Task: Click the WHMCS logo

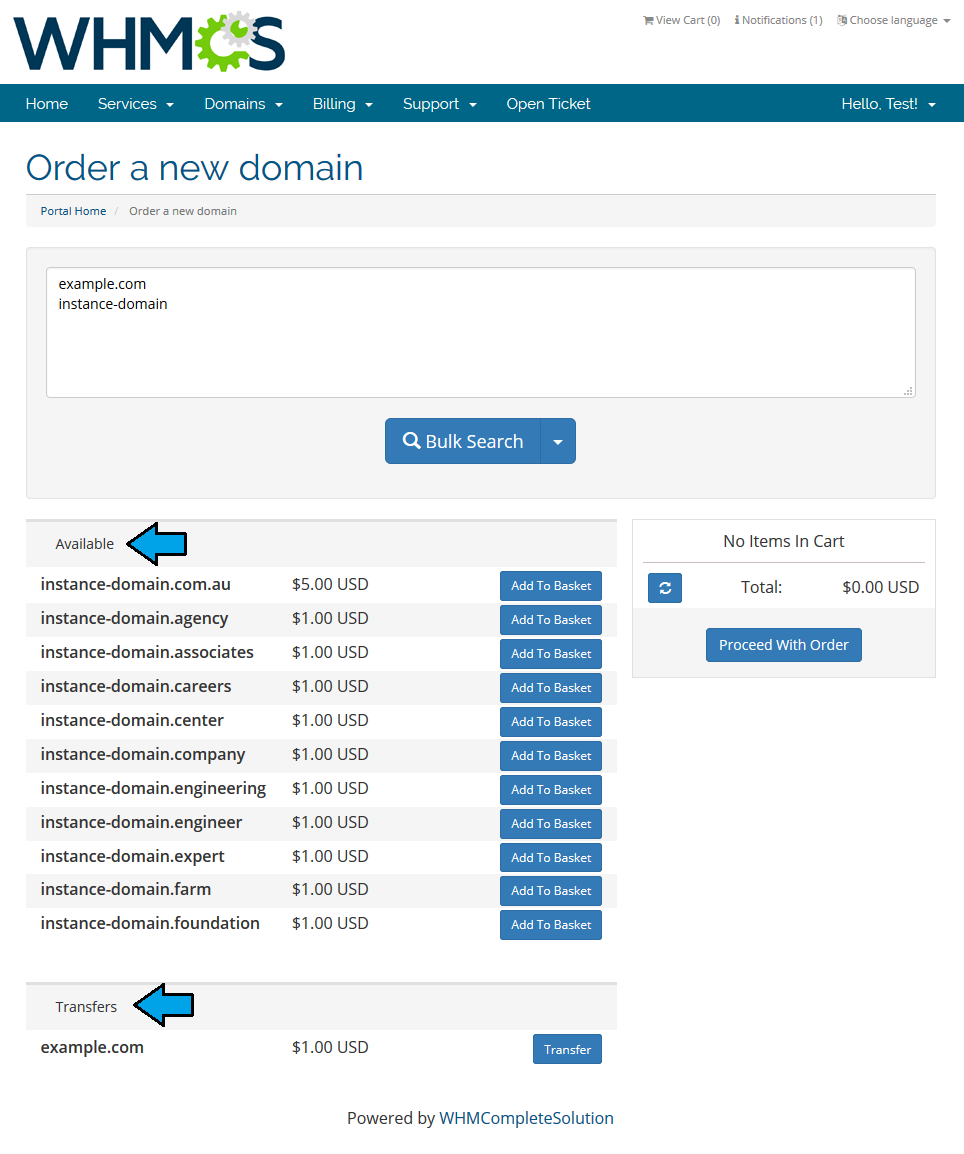Action: point(149,41)
